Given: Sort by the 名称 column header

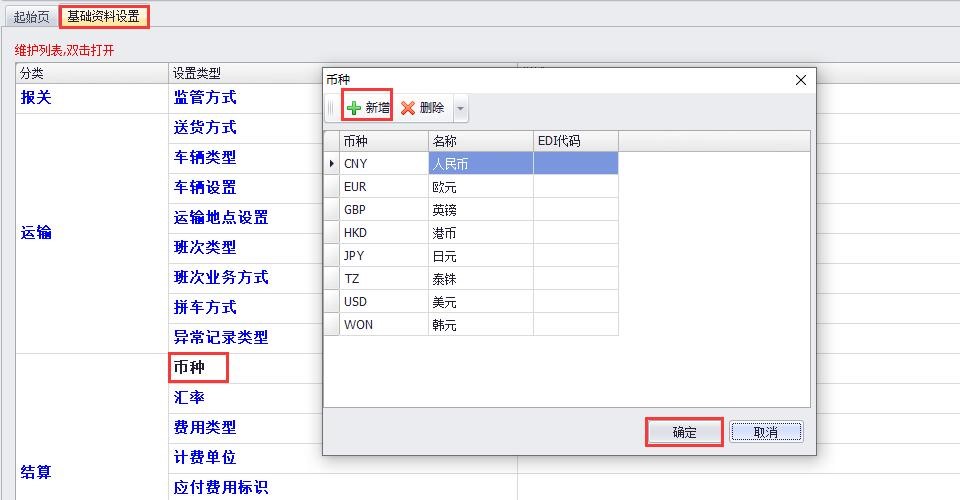Looking at the screenshot, I should 480,141.
